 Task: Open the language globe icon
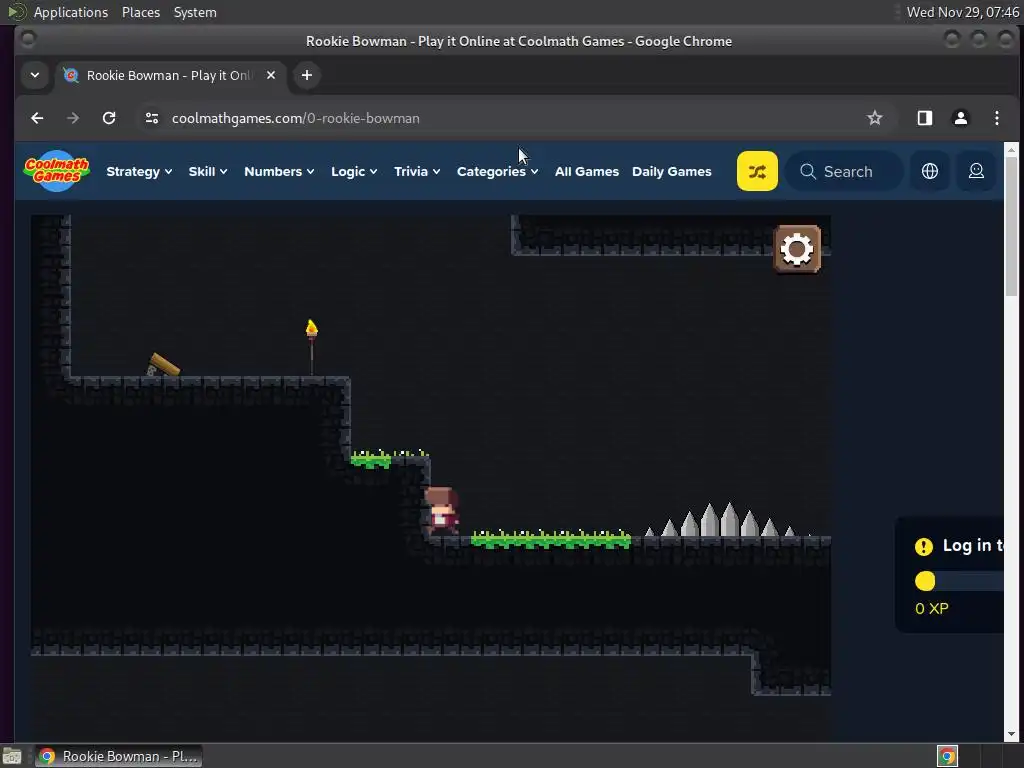tap(929, 171)
